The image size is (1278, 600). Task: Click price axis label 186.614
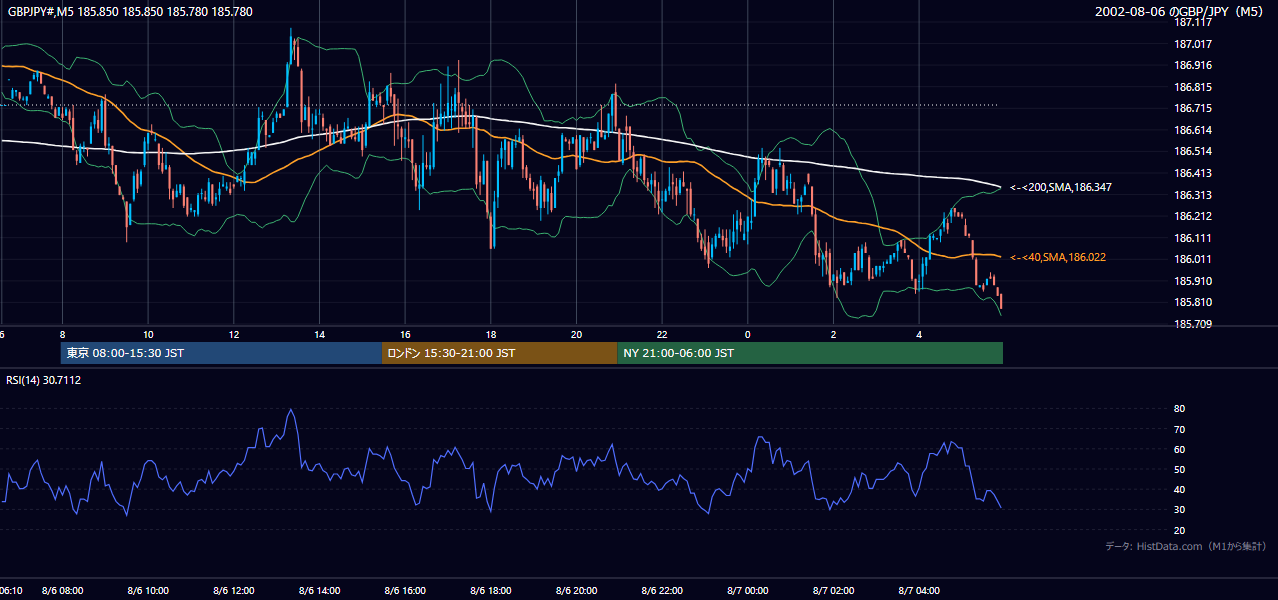(1193, 130)
